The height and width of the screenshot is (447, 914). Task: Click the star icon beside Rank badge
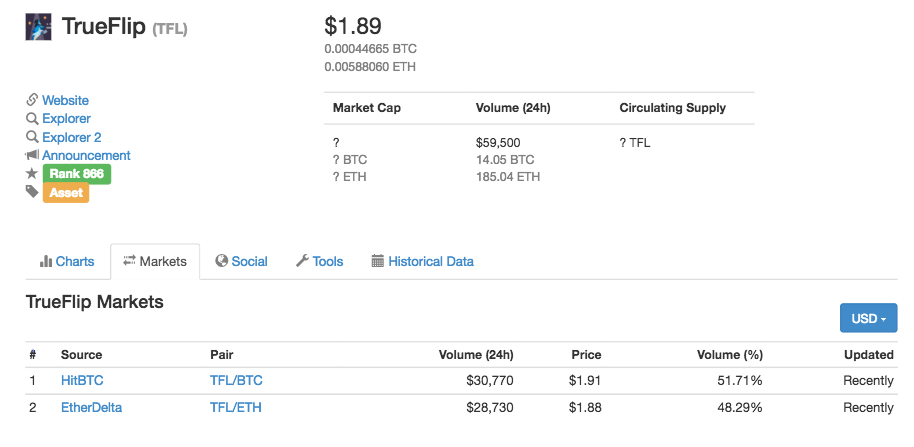pos(32,174)
